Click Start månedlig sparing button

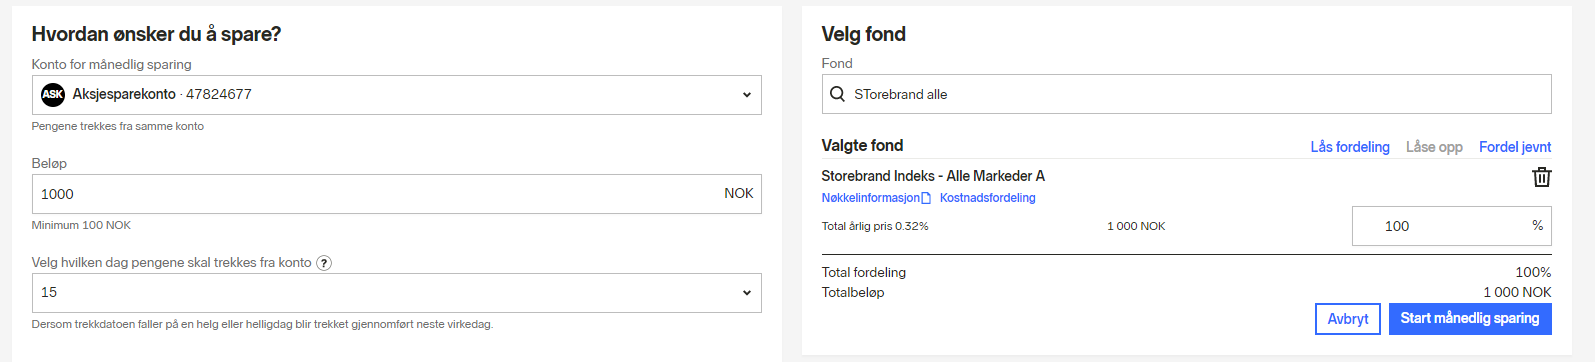tap(1469, 319)
